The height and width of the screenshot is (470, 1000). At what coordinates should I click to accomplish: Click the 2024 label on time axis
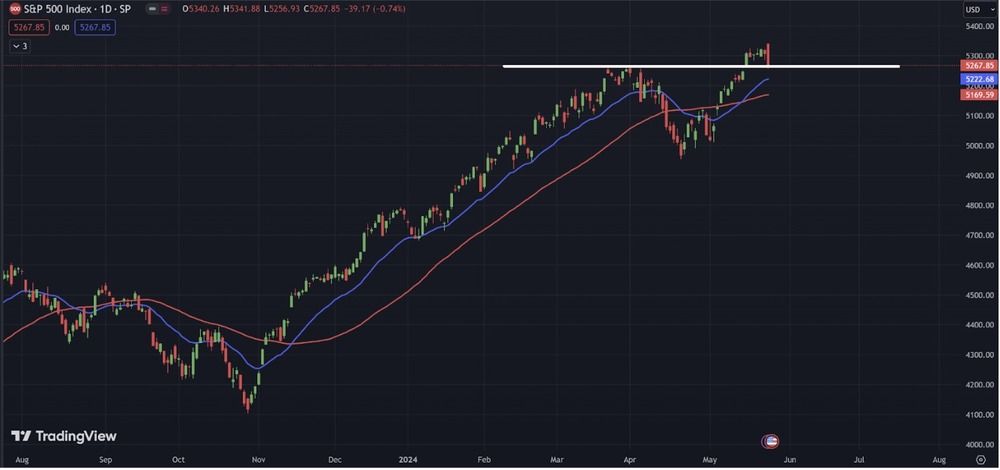point(411,458)
